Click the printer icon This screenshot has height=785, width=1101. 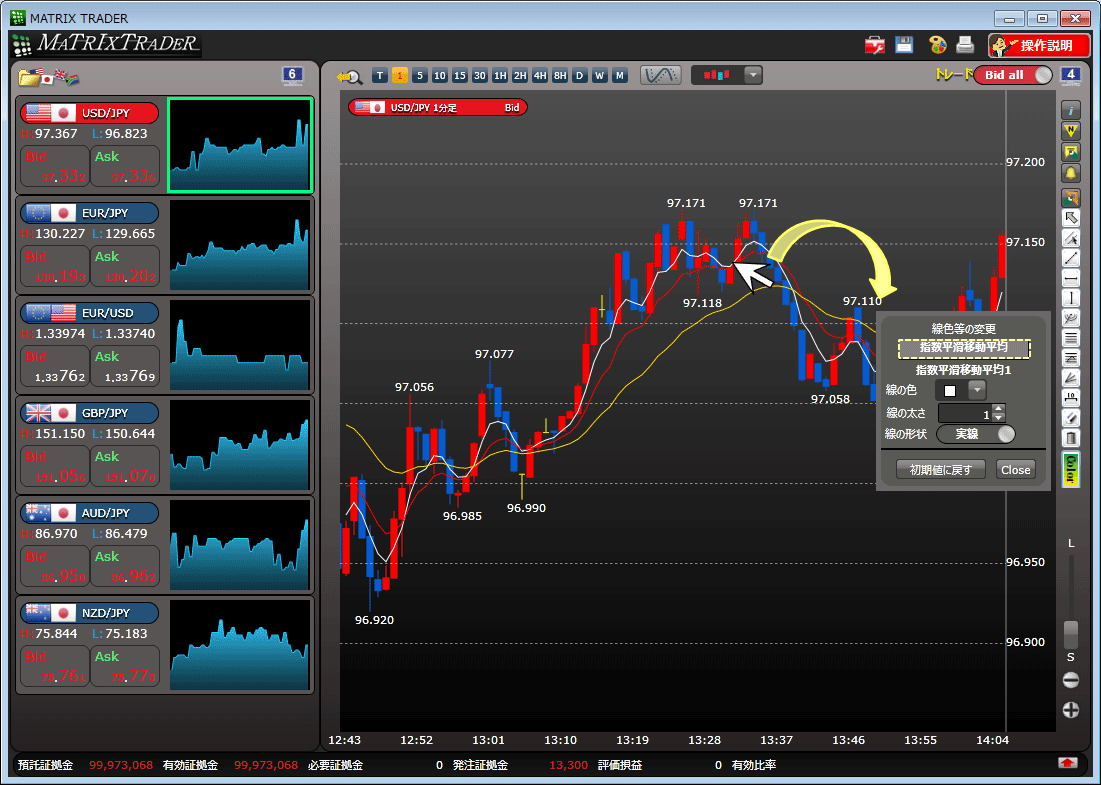(965, 45)
